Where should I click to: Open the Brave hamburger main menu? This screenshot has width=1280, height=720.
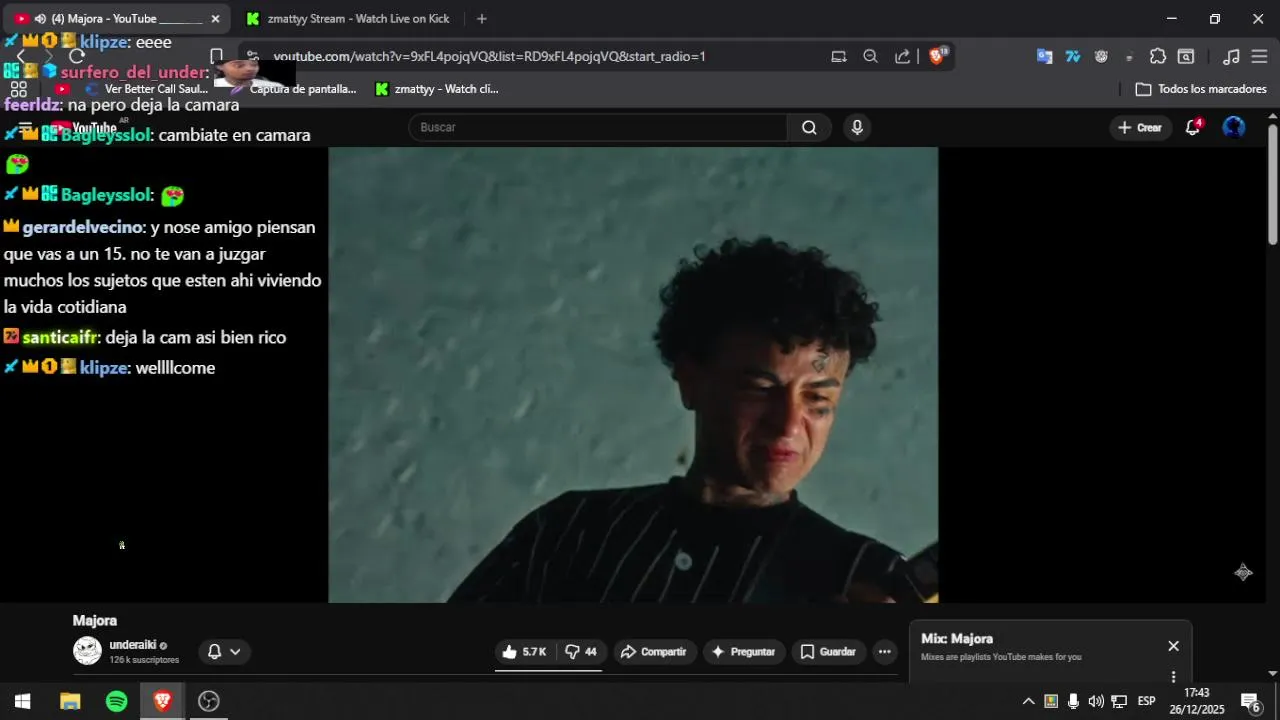1259,56
